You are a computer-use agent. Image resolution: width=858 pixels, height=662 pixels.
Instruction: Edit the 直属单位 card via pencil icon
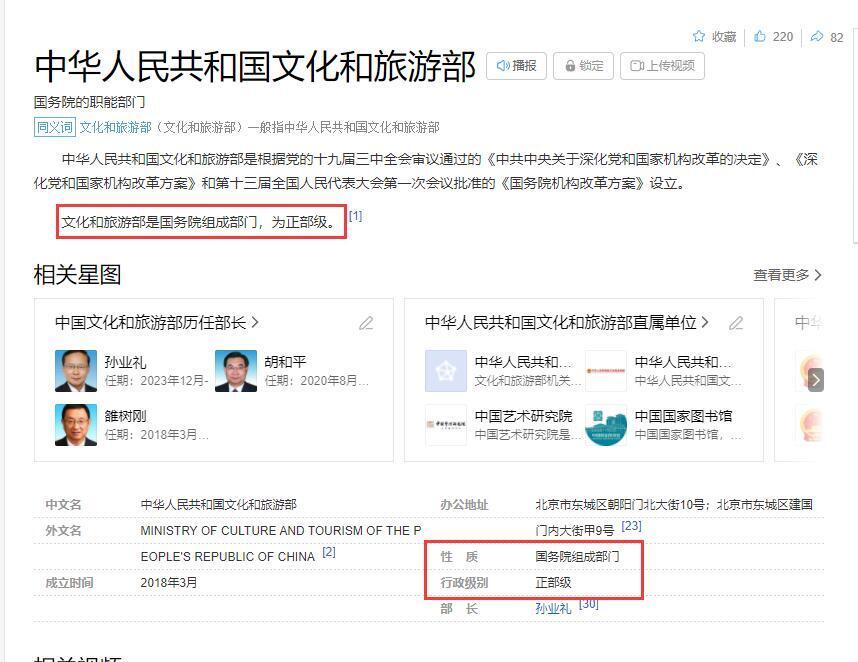click(x=736, y=323)
